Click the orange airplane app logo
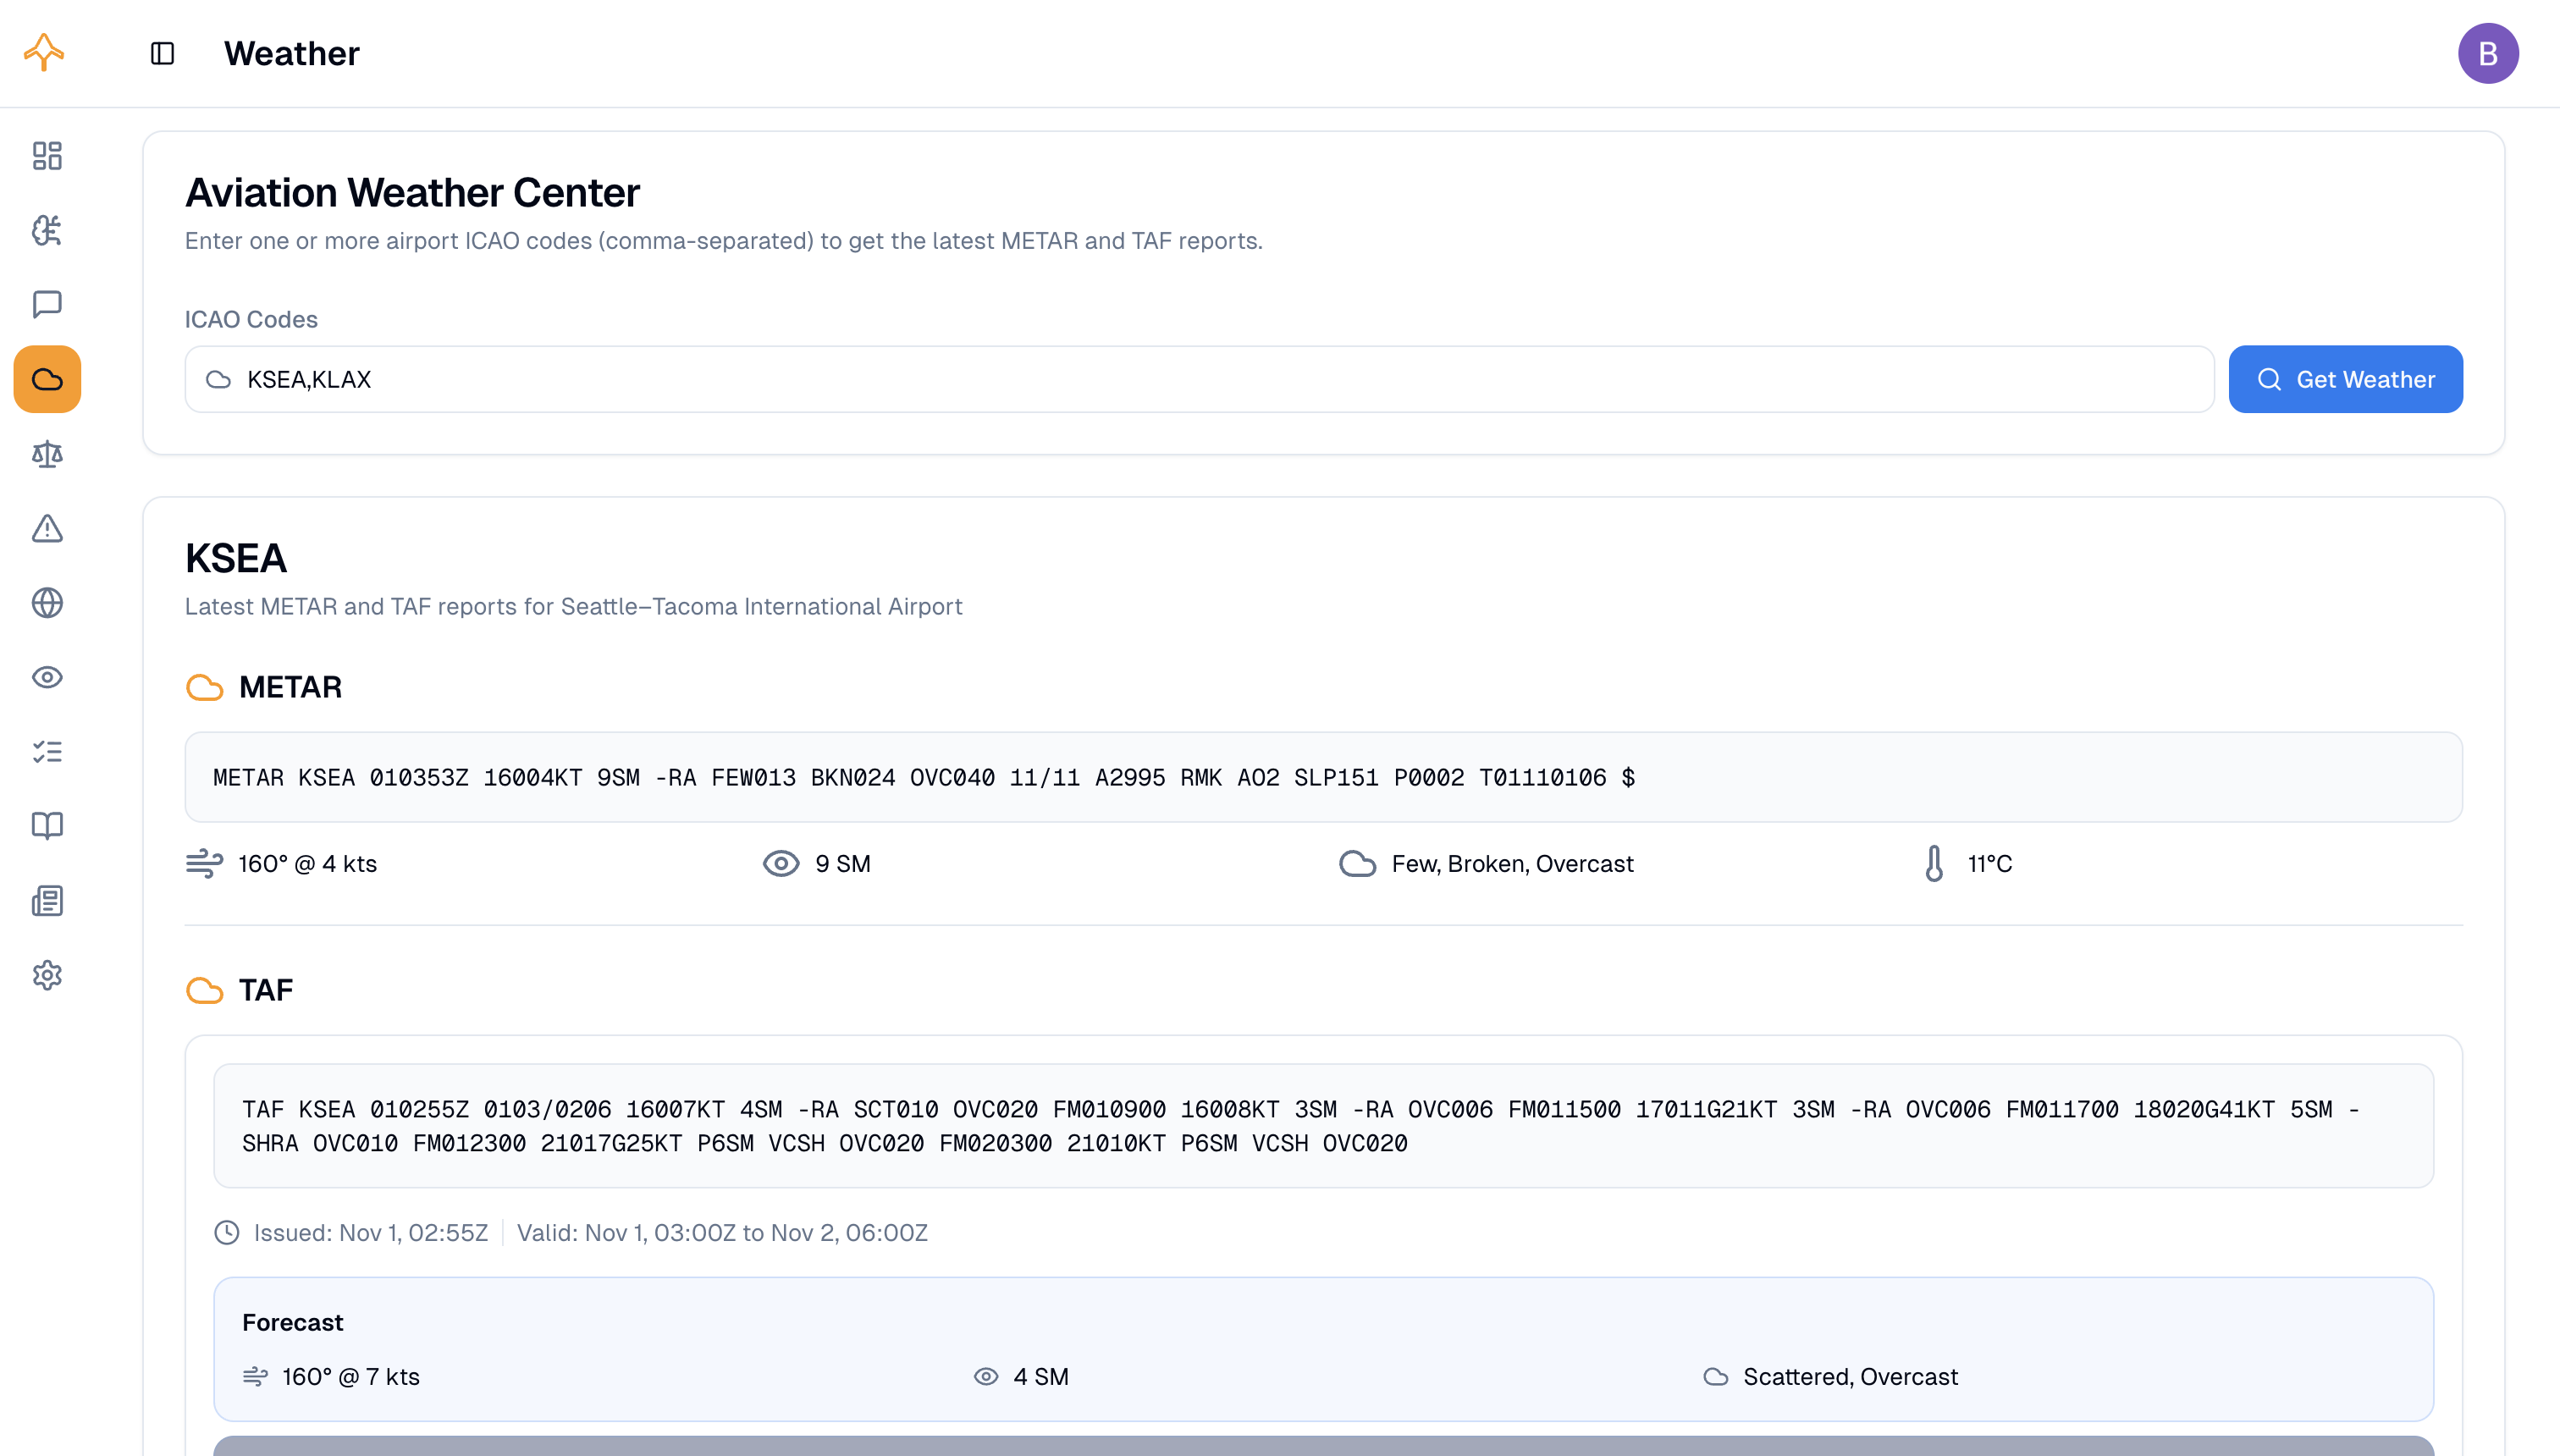This screenshot has height=1456, width=2560. click(44, 52)
